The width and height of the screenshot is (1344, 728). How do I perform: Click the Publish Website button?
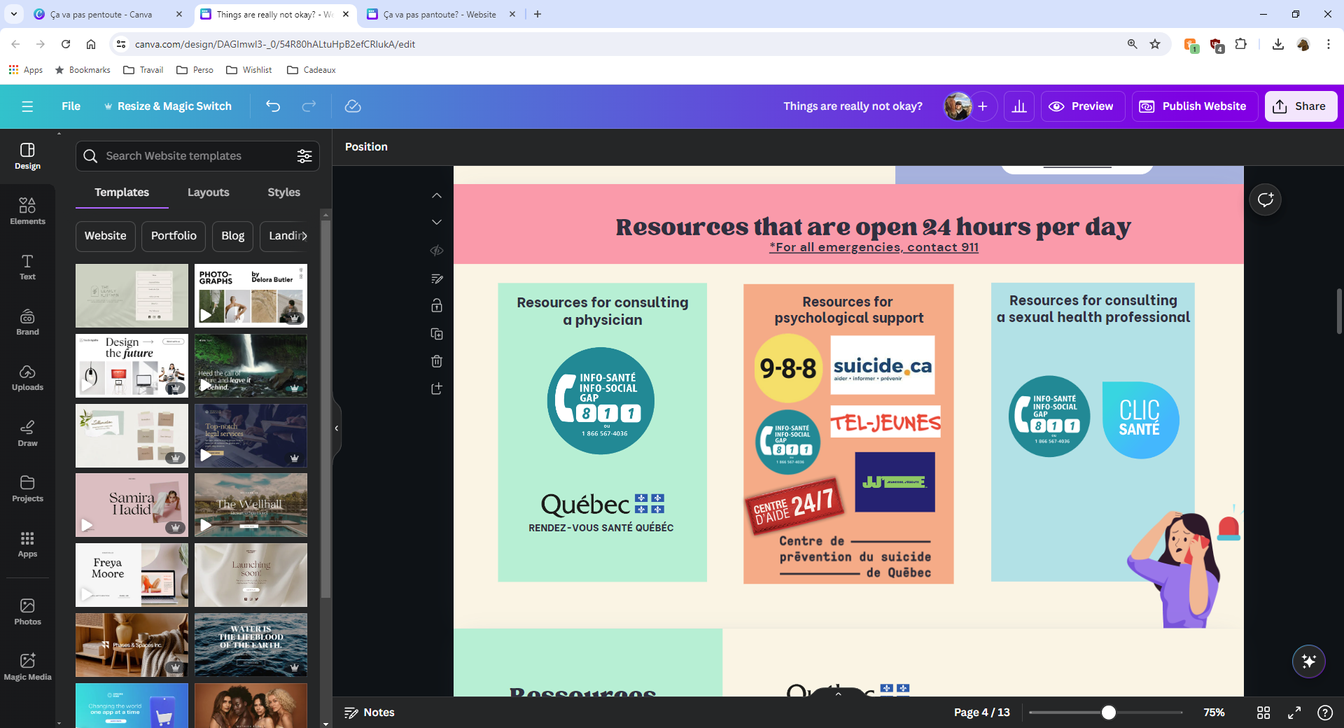point(1195,106)
